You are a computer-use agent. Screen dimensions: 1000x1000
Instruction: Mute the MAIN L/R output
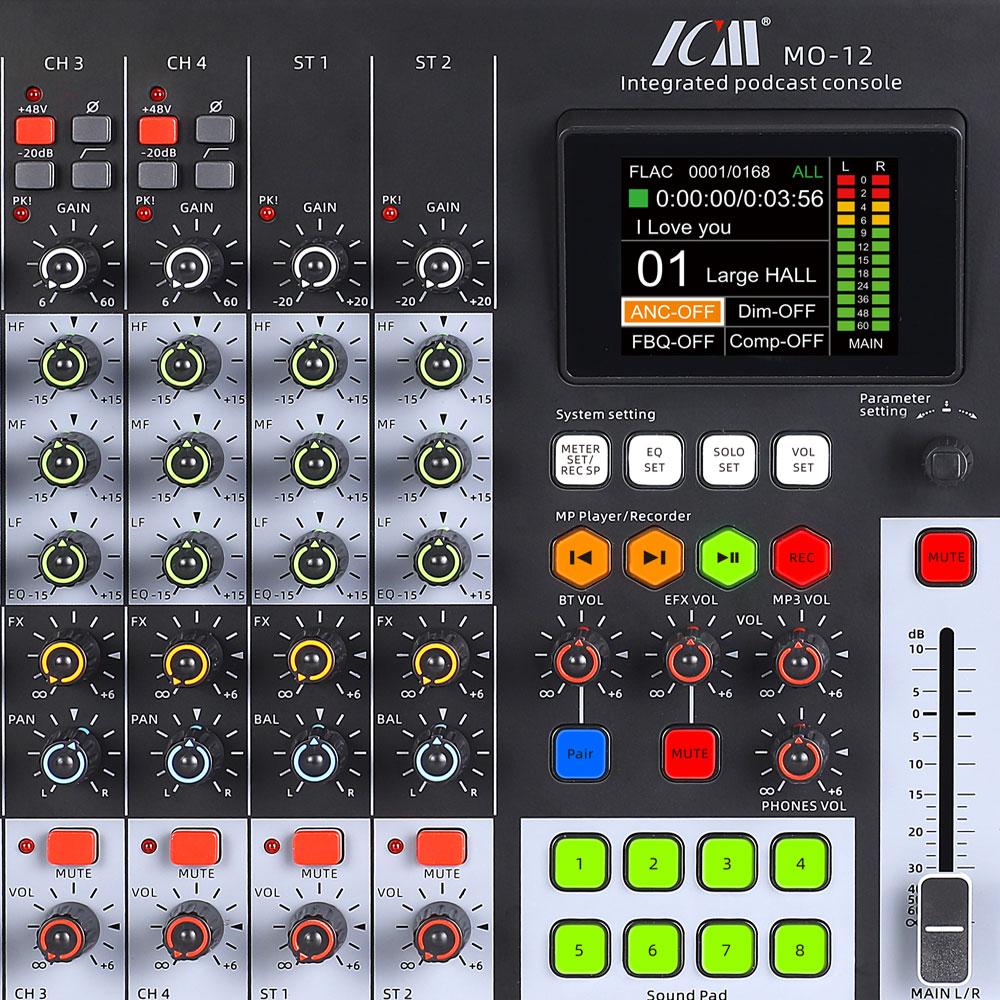coord(946,557)
